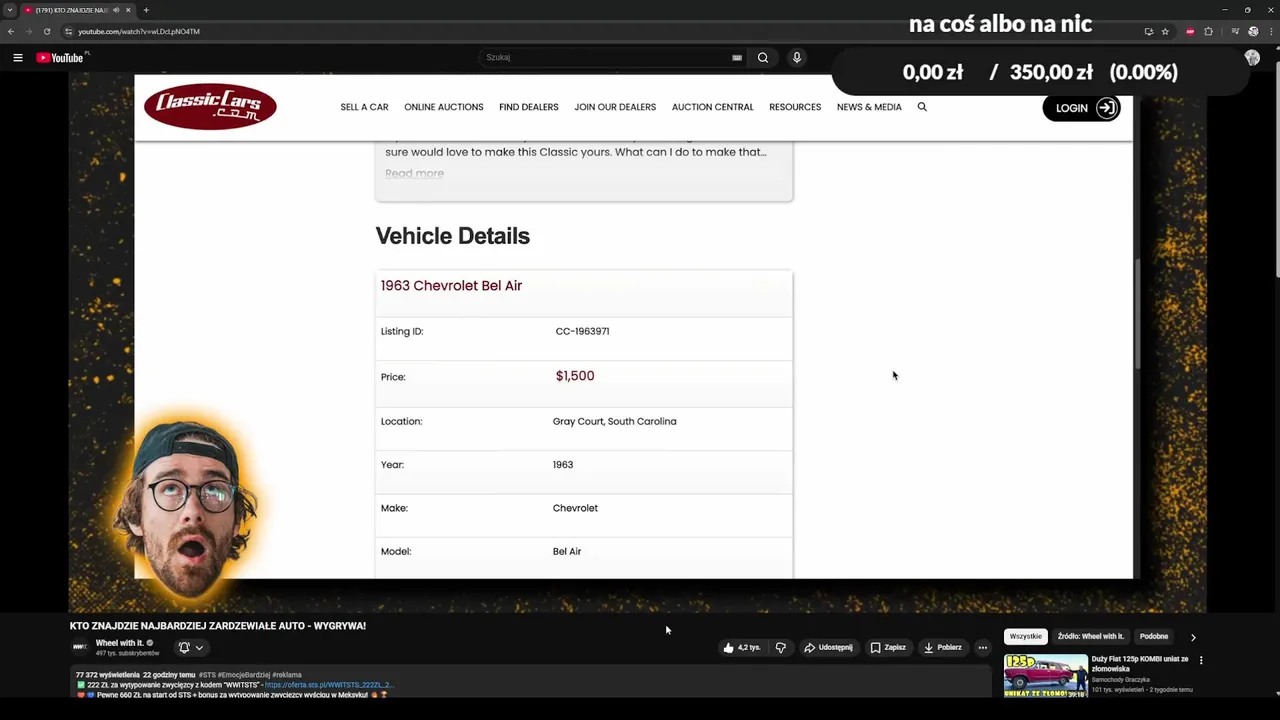Toggle the channel notification bell dropdown
Image resolution: width=1280 pixels, height=720 pixels.
[190, 648]
